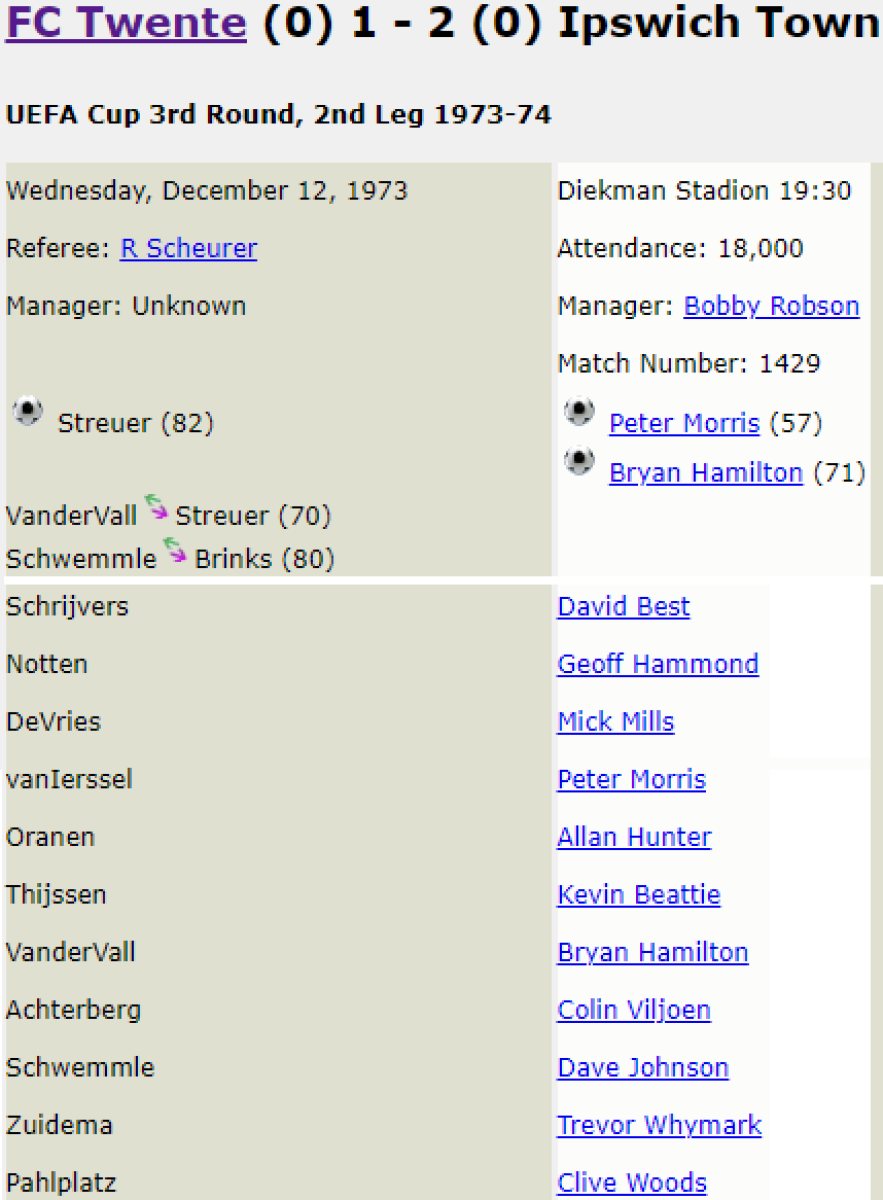The height and width of the screenshot is (1200, 883).
Task: Click the Mick Mills link
Action: coord(615,722)
